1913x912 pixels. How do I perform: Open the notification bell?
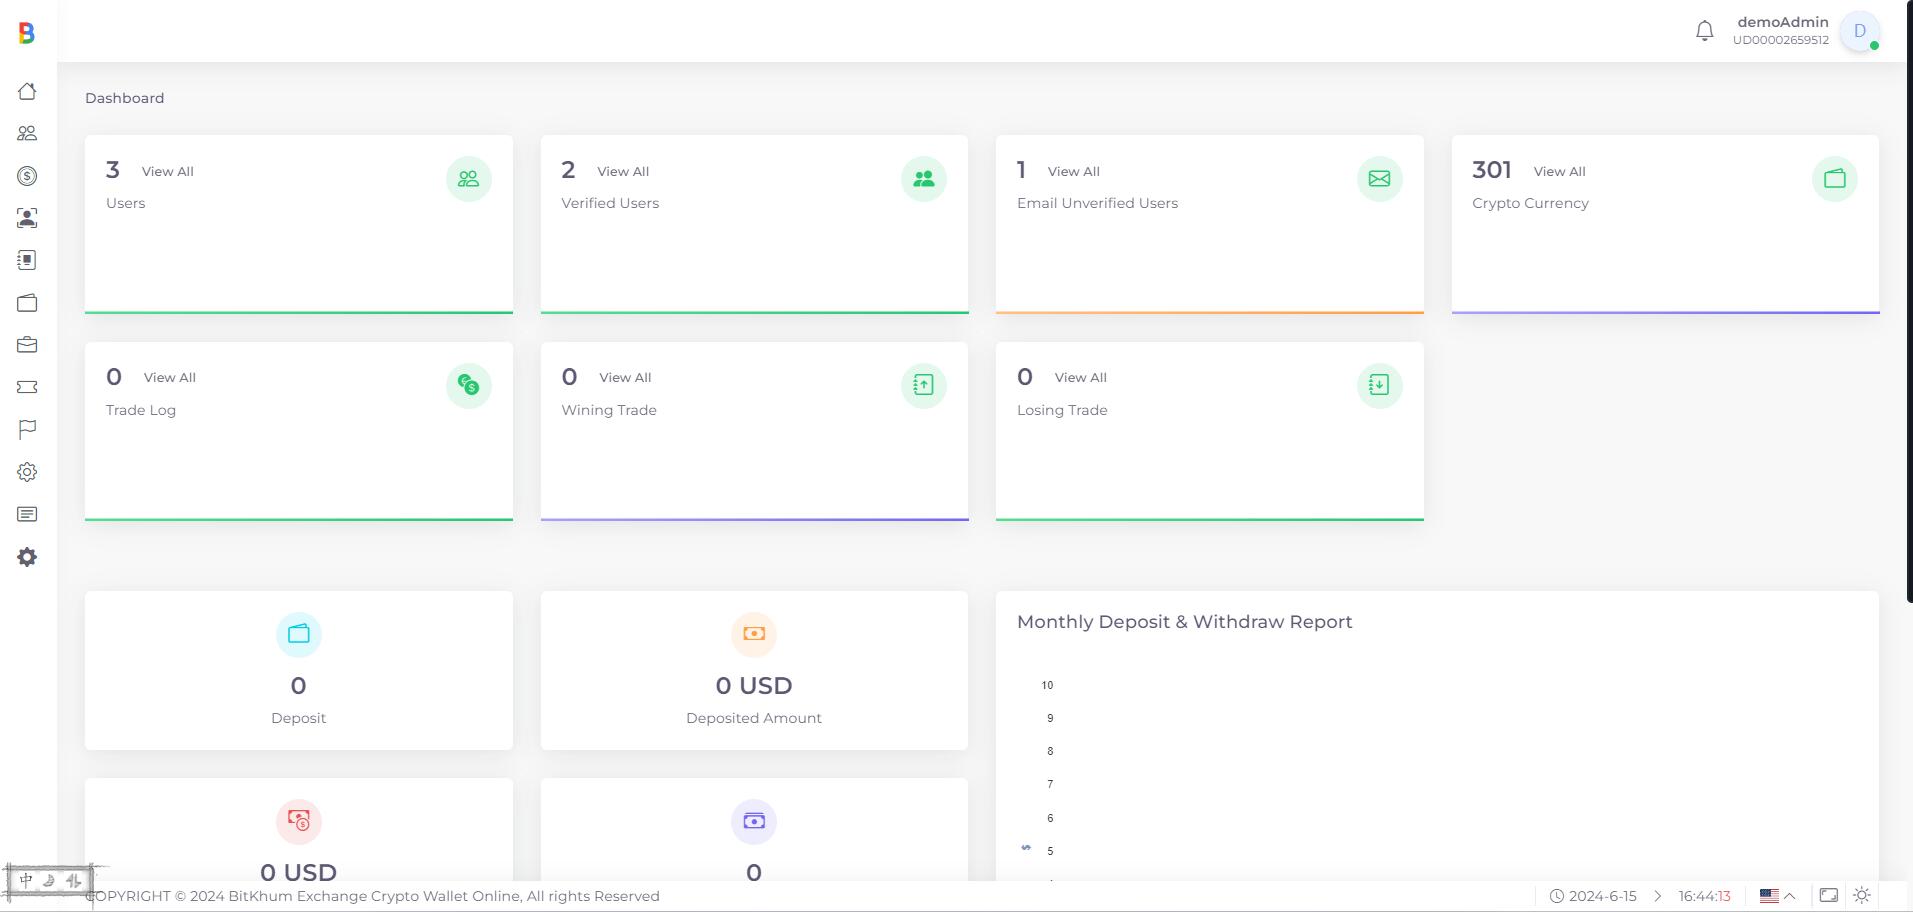coord(1705,31)
